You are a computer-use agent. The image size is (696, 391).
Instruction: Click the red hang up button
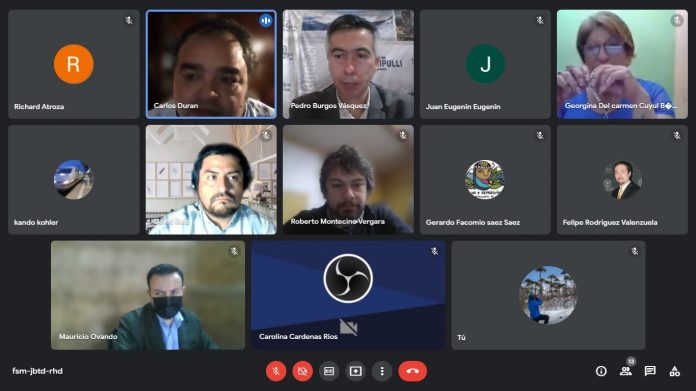[x=413, y=371]
